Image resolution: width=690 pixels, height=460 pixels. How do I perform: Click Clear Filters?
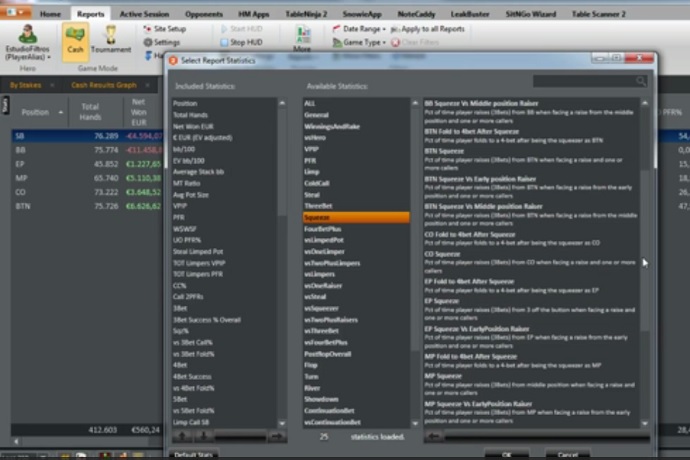click(415, 42)
